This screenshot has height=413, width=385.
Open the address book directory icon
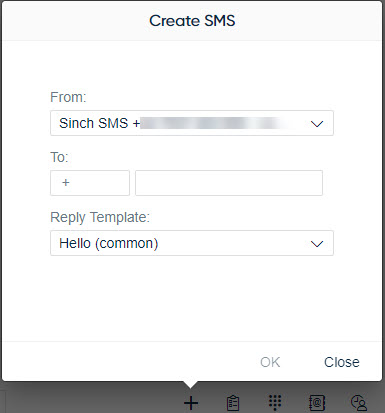coord(317,403)
